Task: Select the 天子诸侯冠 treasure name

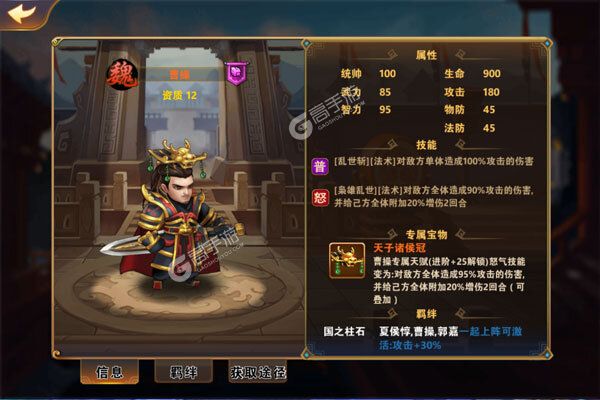Action: [399, 248]
